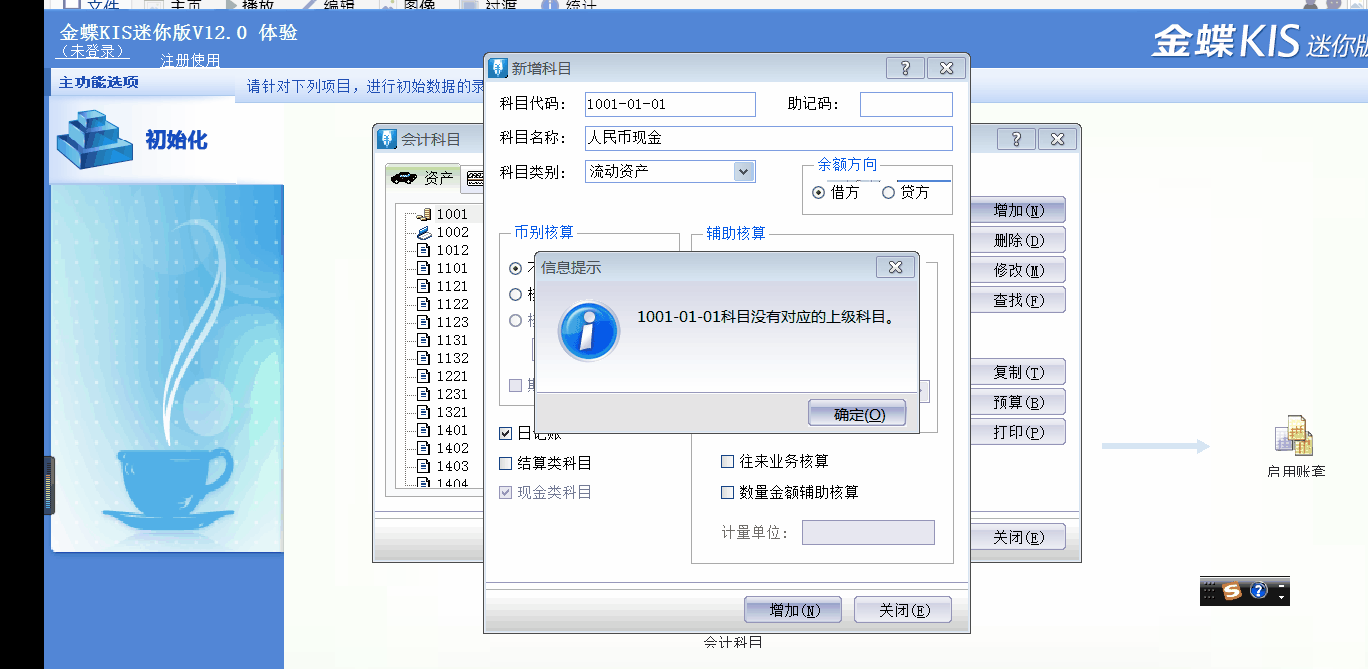Check the 往来业务核算 option

(728, 462)
